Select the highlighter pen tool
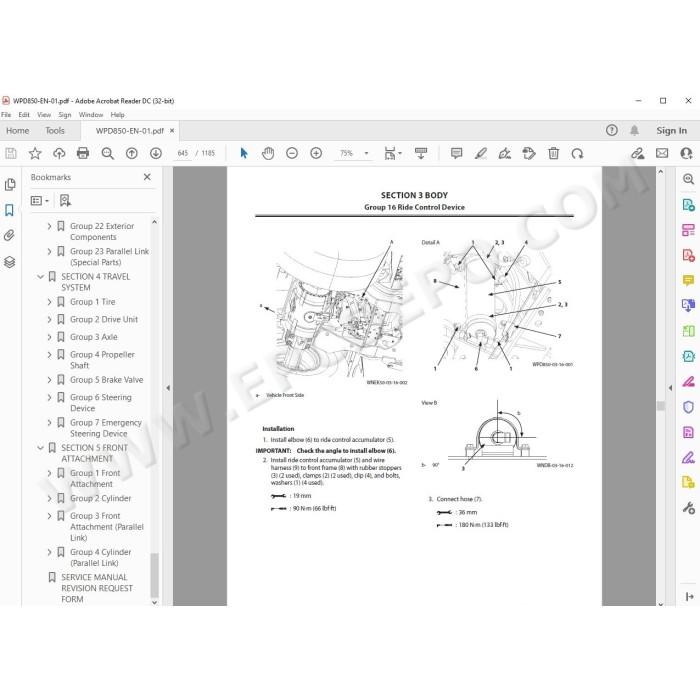The height and width of the screenshot is (700, 700). coord(481,154)
